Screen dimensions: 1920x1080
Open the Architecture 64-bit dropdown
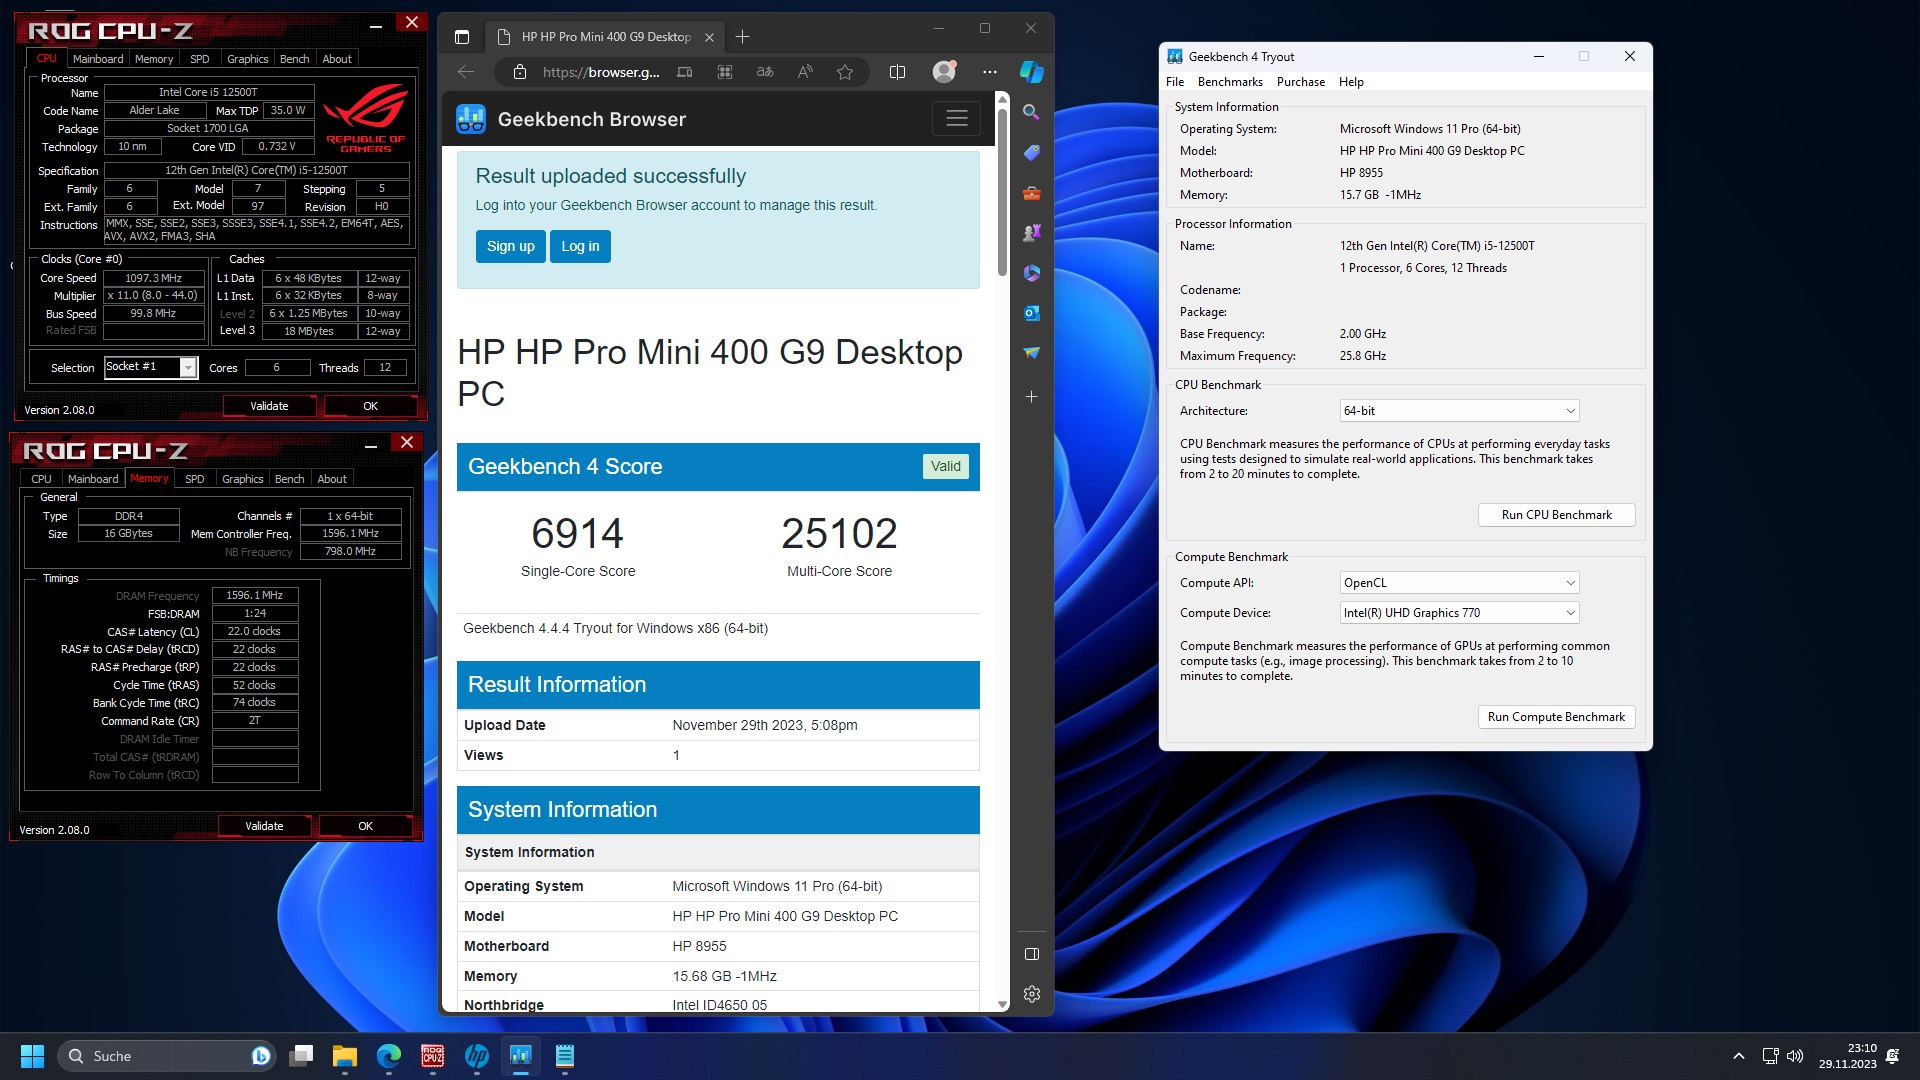[1459, 411]
